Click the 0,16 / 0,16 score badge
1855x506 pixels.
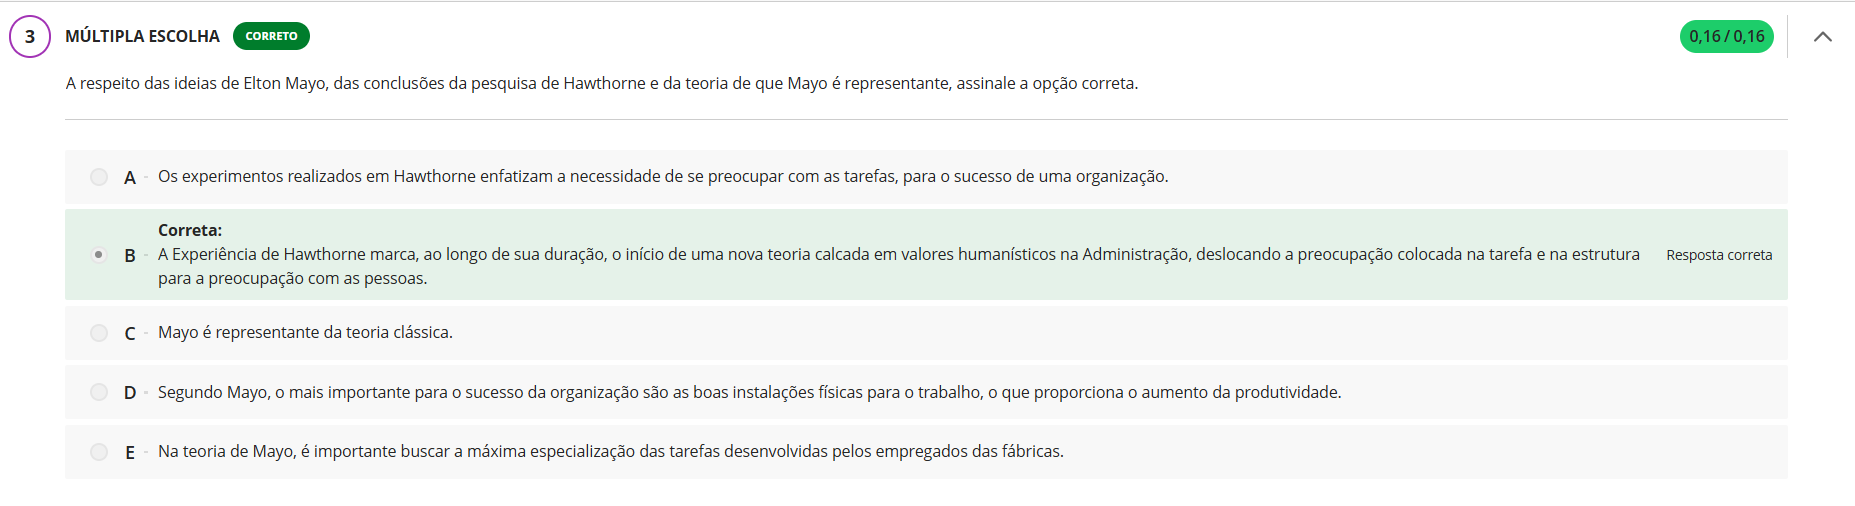click(1726, 37)
